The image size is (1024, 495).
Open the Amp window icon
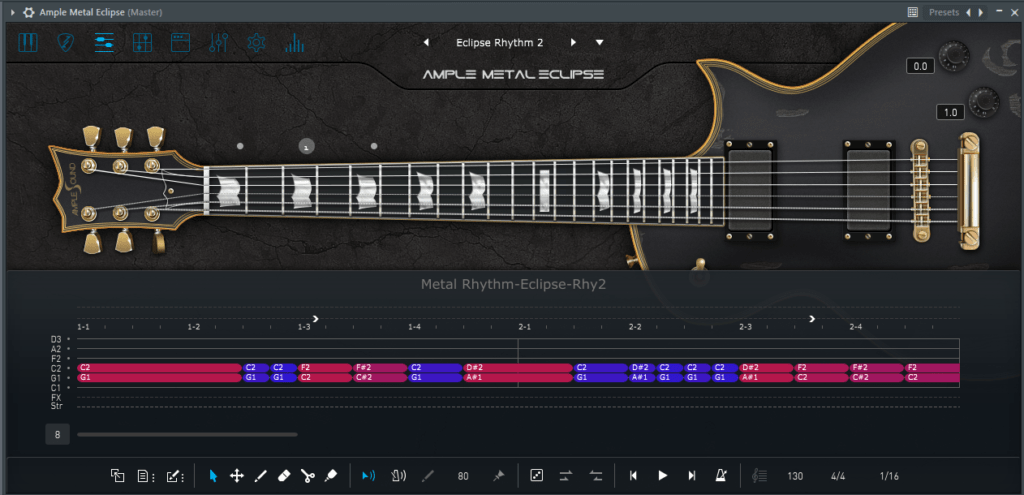tap(180, 42)
